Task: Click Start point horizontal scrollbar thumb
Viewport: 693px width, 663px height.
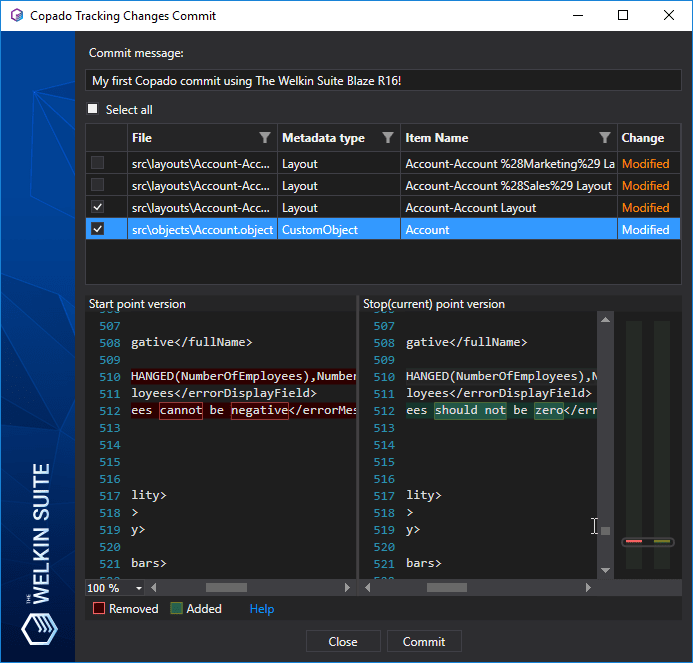Action: 226,587
